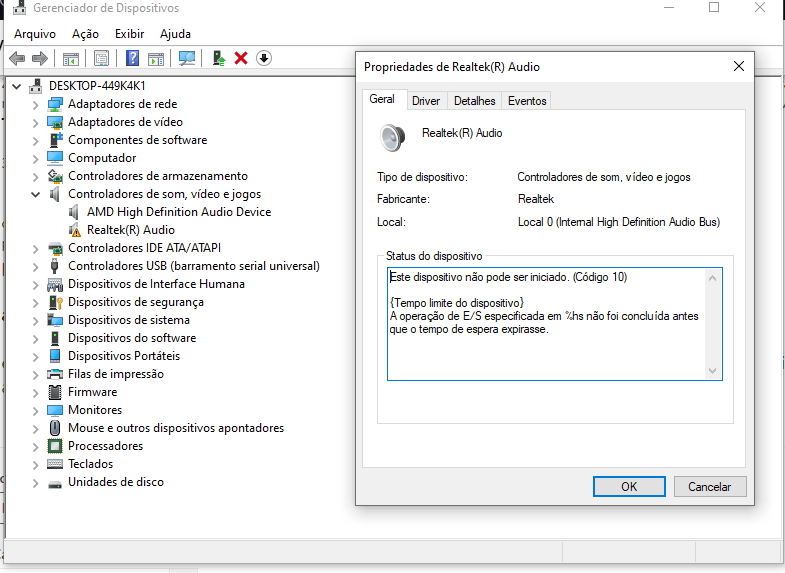Open the Properties toolbar icon

click(101, 59)
